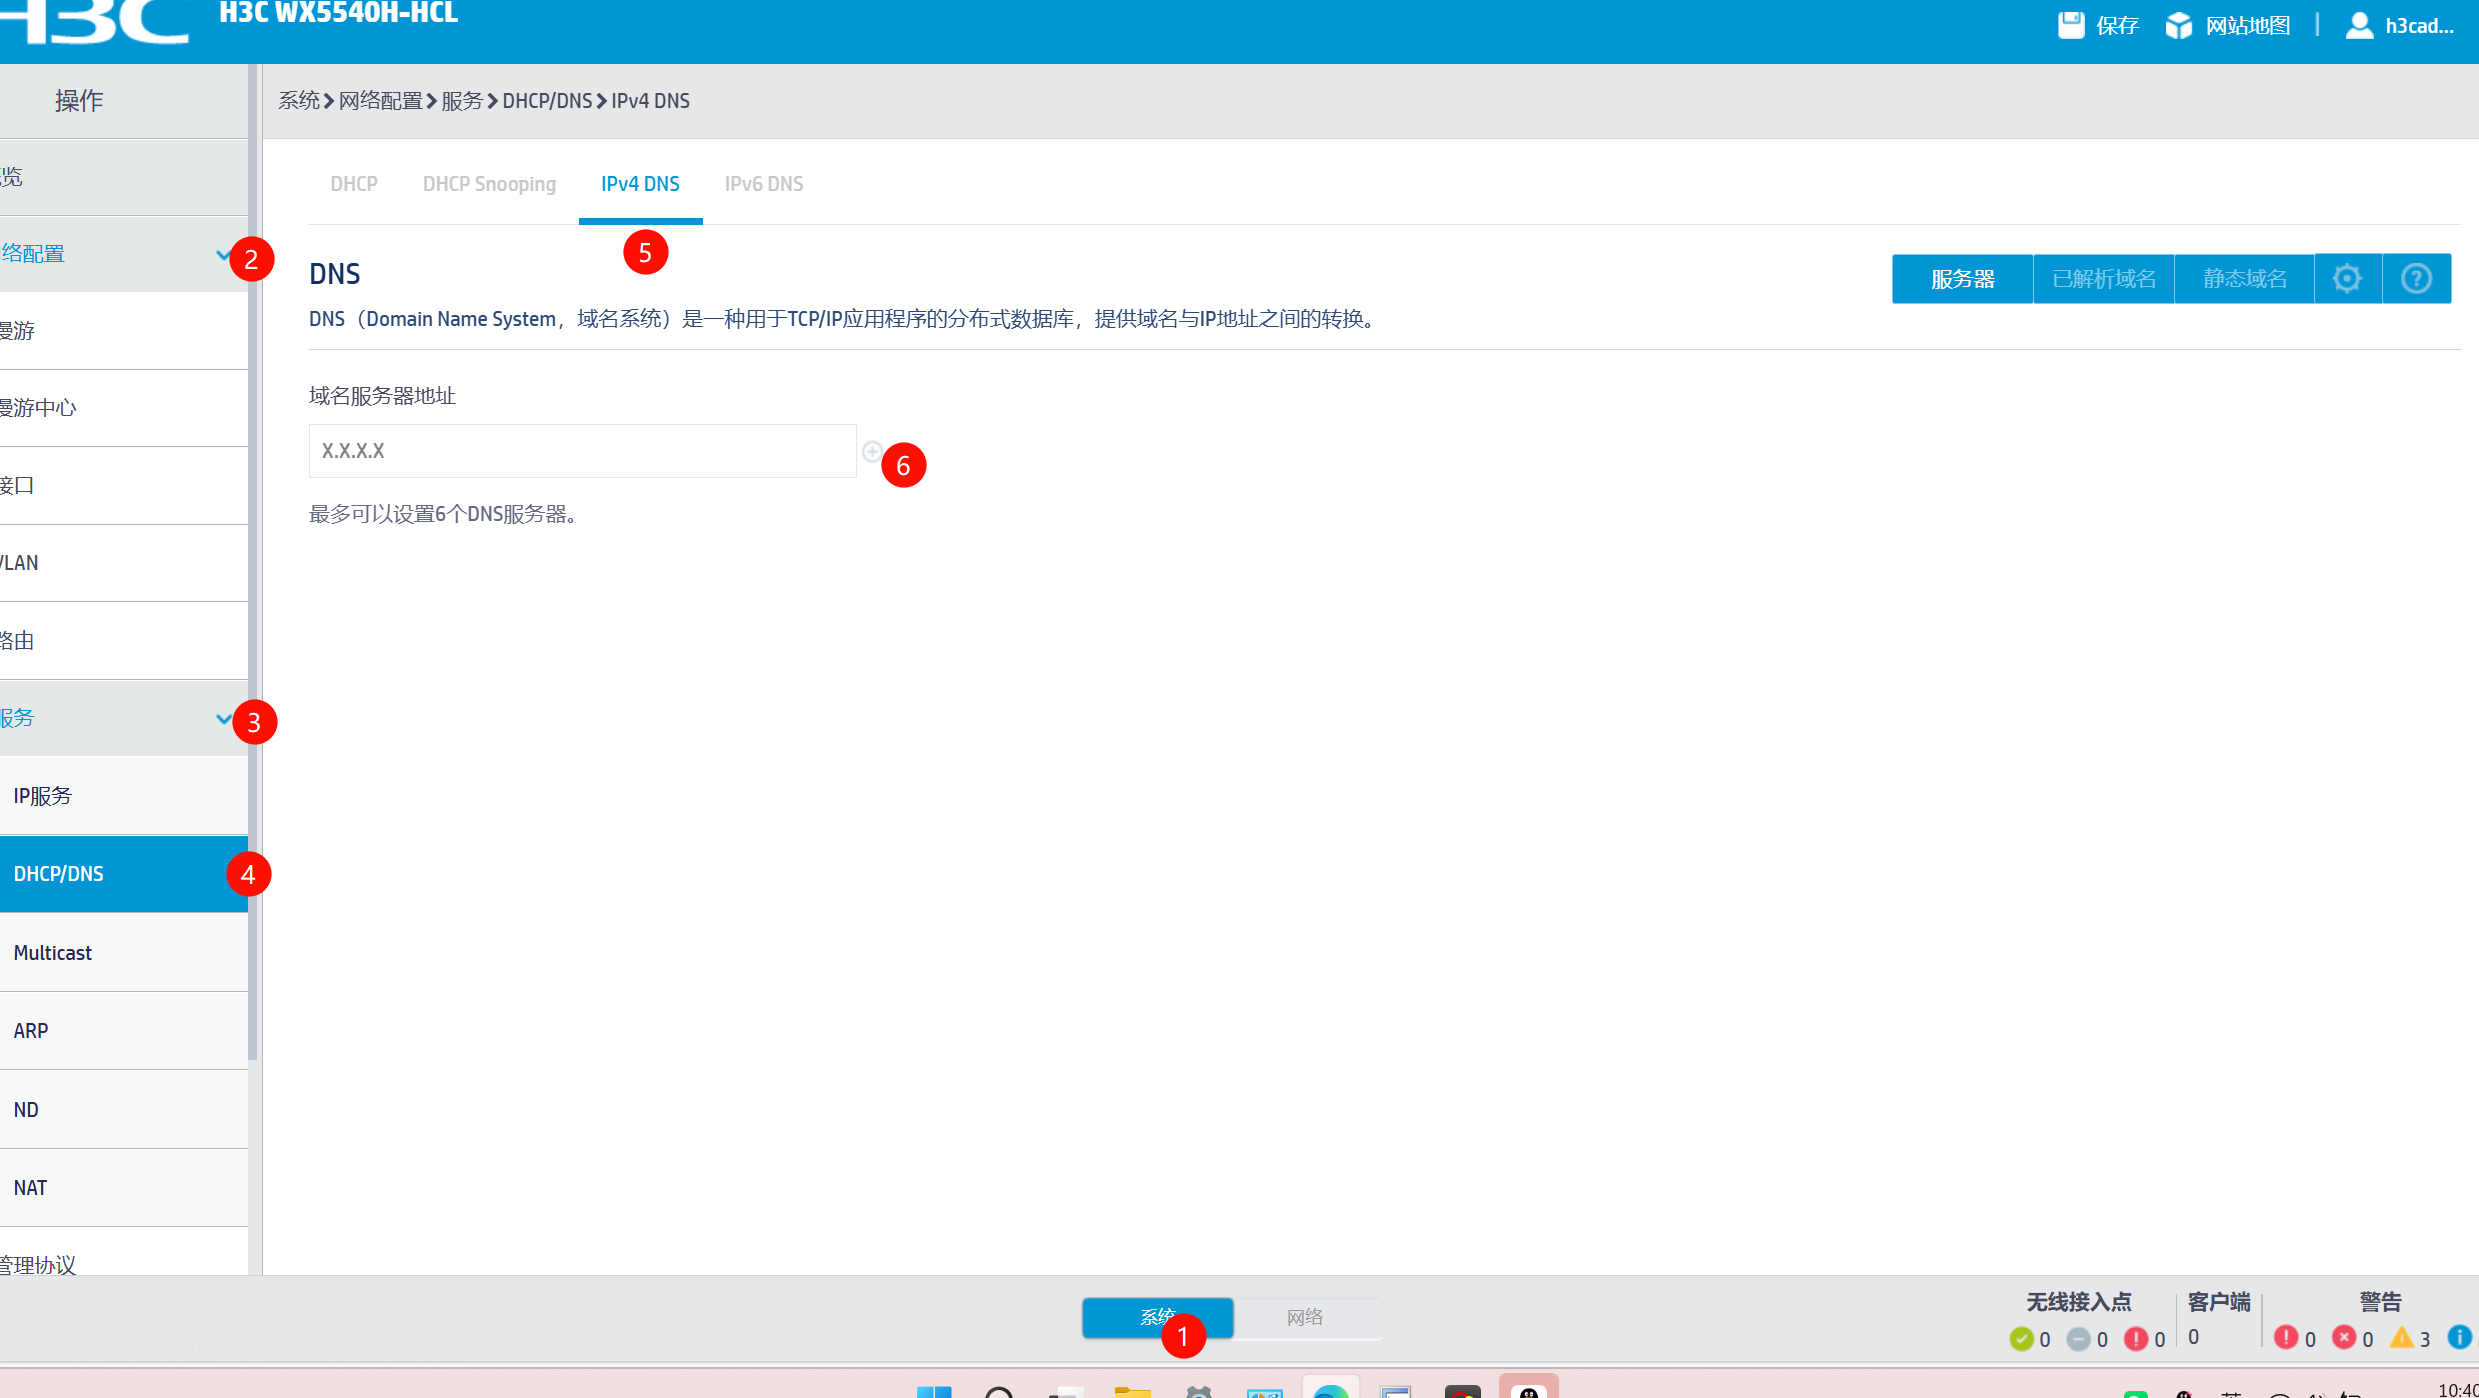Open the DHCP Snooping tab
2479x1398 pixels.
(489, 184)
